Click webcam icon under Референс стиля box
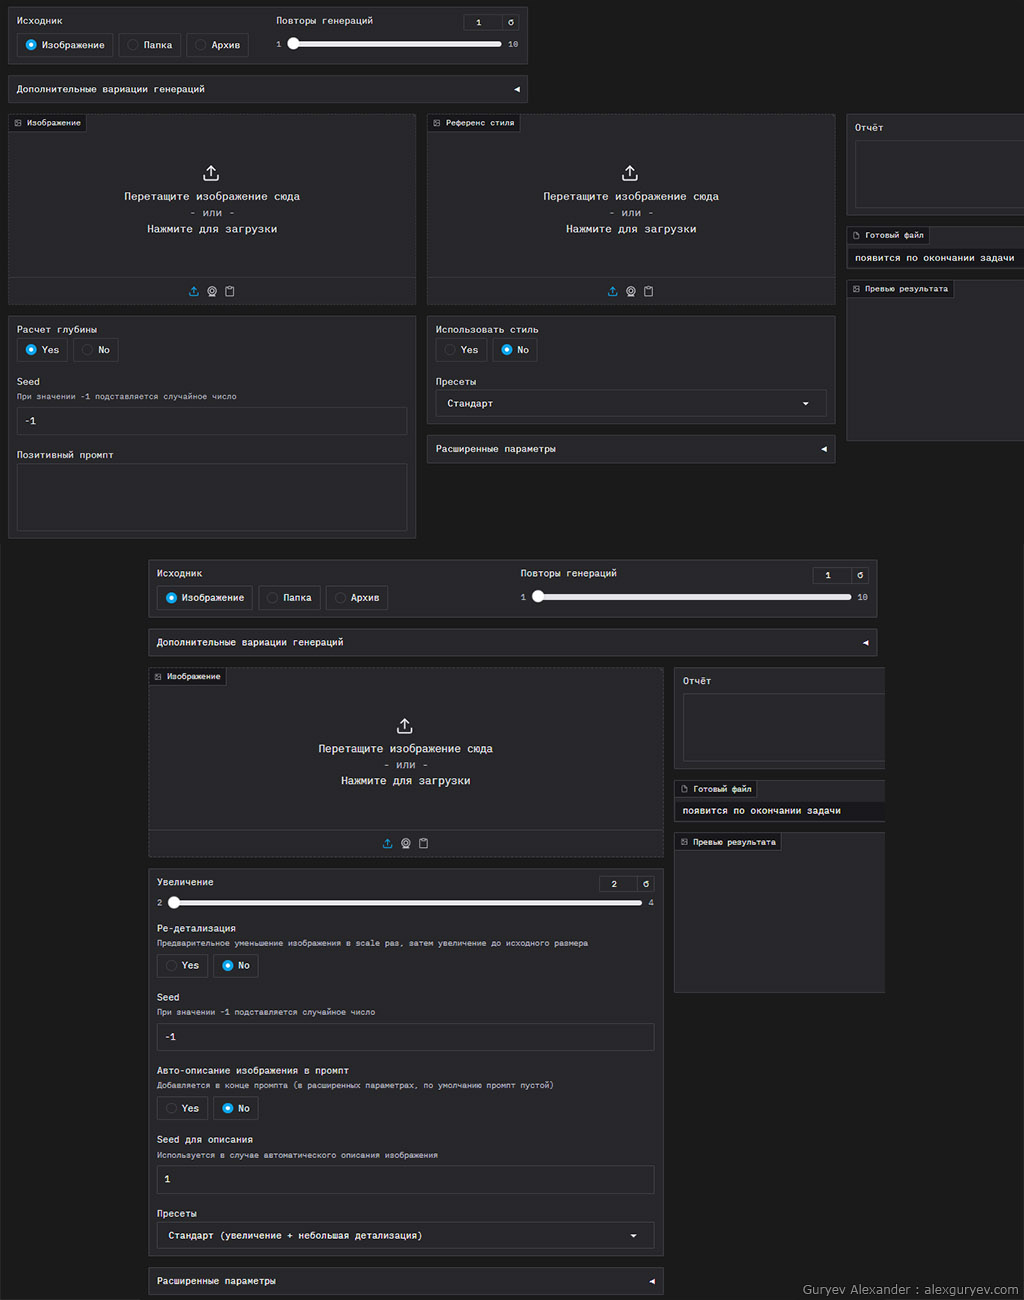The image size is (1024, 1300). 631,292
